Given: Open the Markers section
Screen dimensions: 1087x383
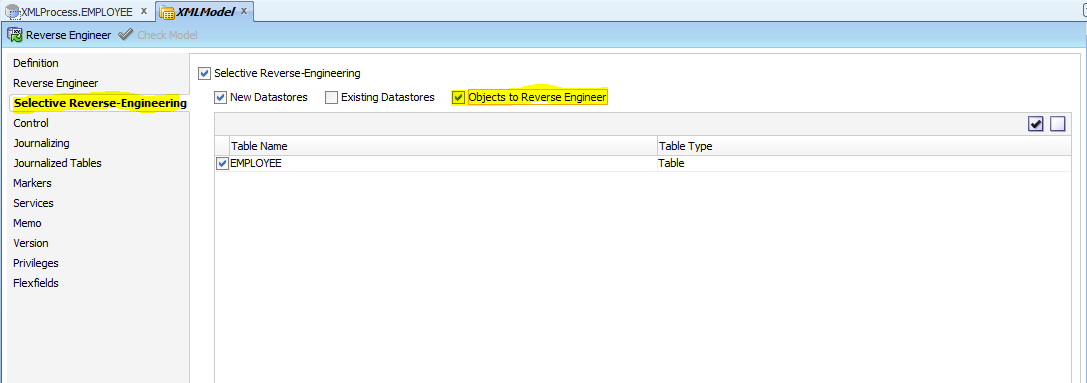Looking at the screenshot, I should point(33,183).
